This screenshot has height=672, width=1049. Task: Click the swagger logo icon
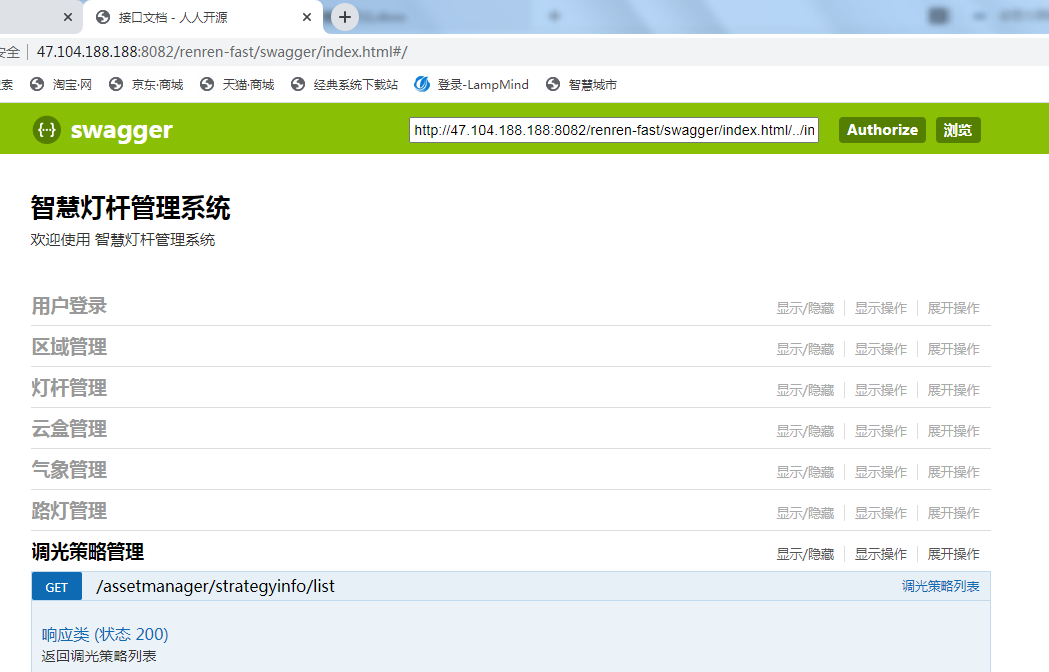[x=46, y=130]
